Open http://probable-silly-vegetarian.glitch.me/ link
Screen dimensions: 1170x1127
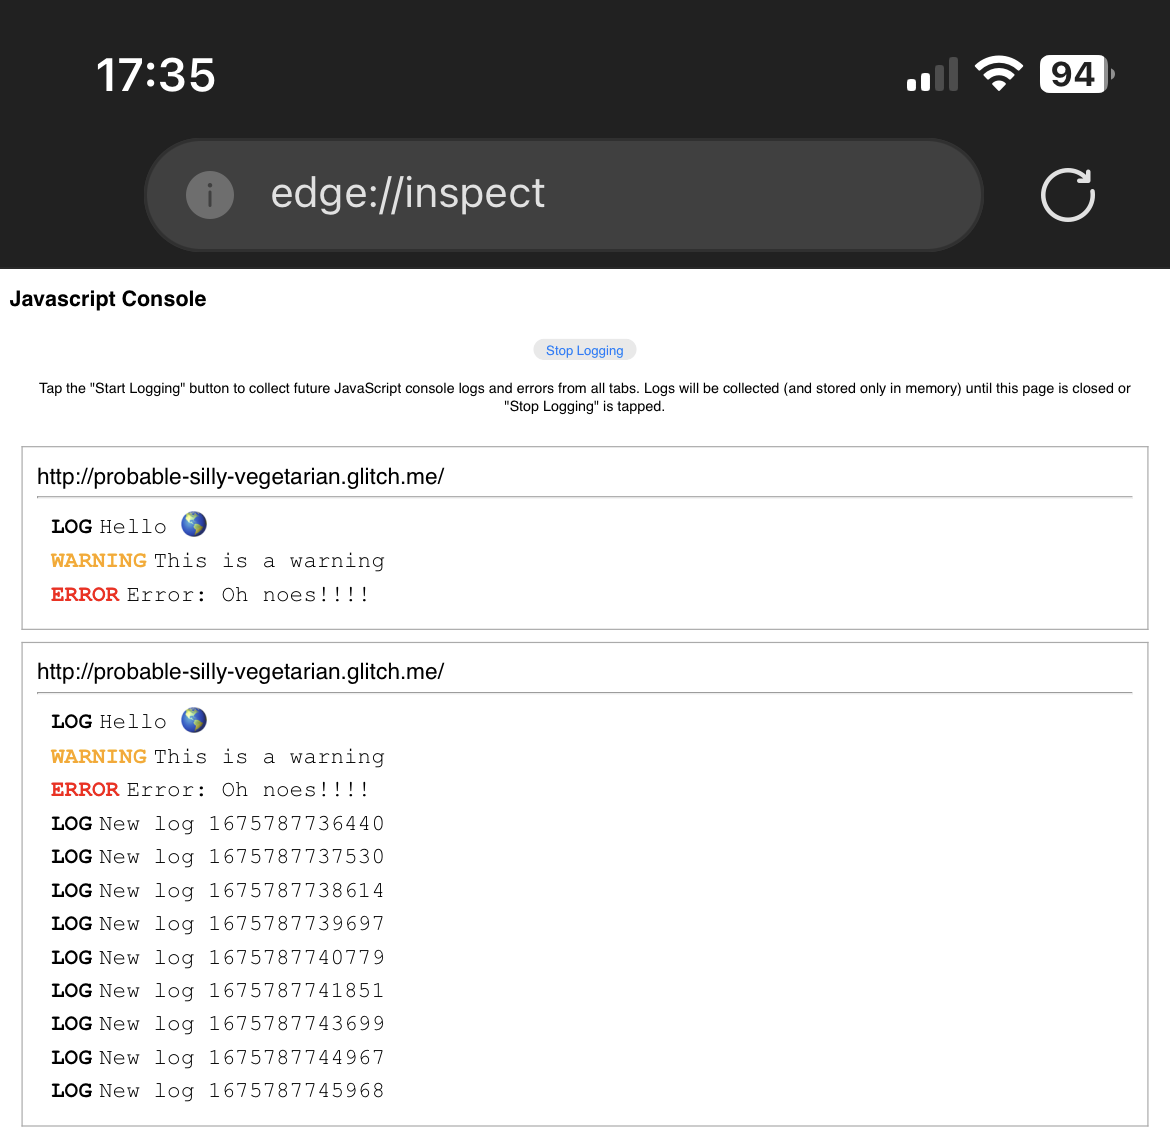point(240,477)
